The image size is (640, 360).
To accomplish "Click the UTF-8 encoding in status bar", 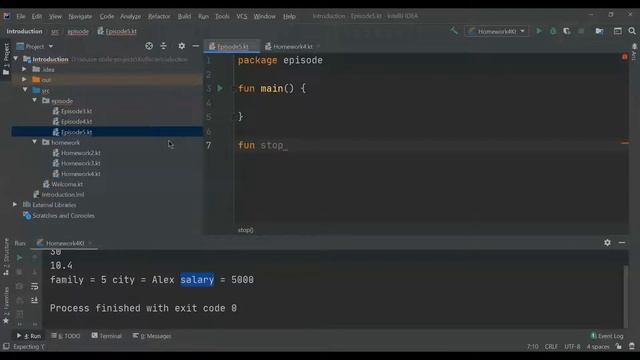I will (572, 347).
